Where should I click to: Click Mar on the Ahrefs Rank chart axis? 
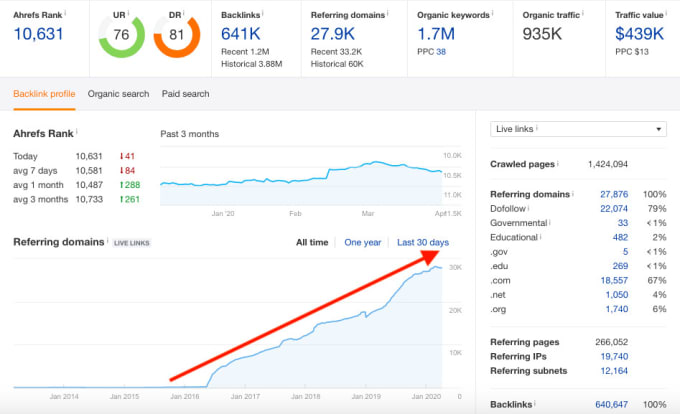coord(368,213)
